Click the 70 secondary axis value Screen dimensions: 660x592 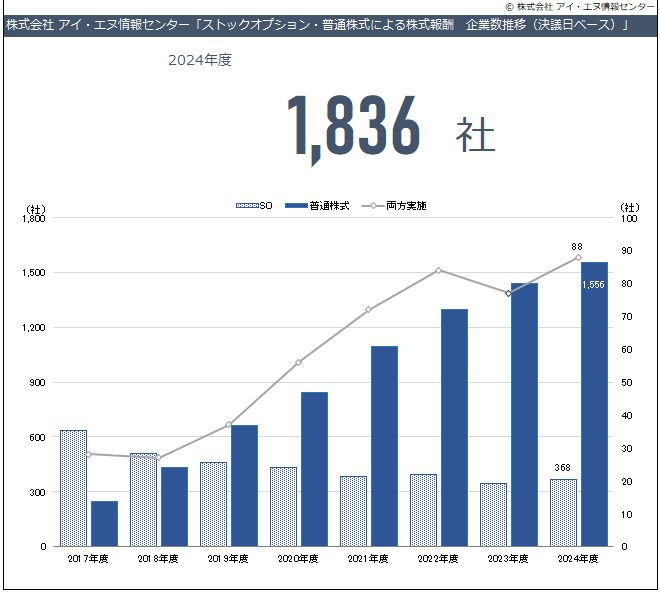(627, 317)
